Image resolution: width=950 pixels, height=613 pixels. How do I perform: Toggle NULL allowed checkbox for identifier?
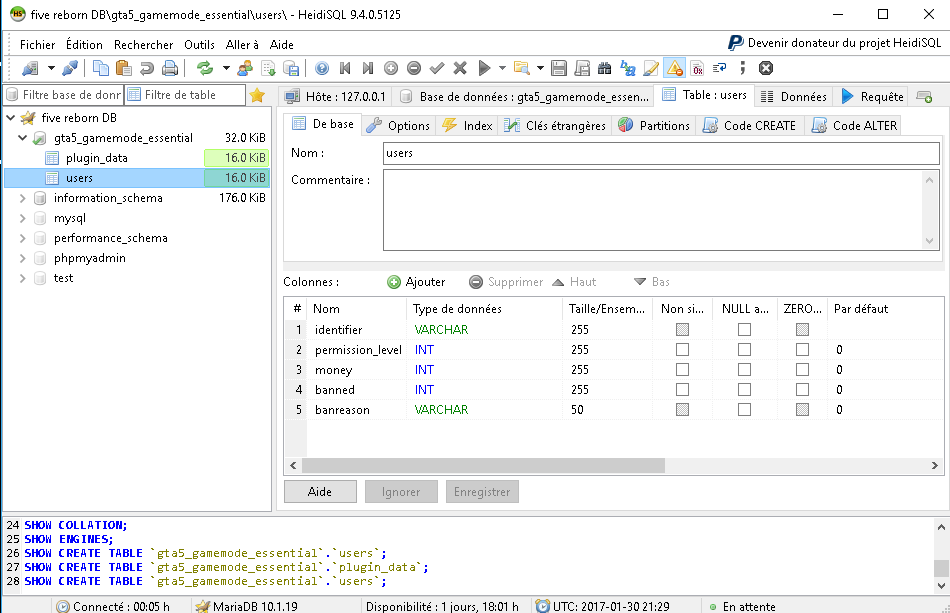[744, 330]
